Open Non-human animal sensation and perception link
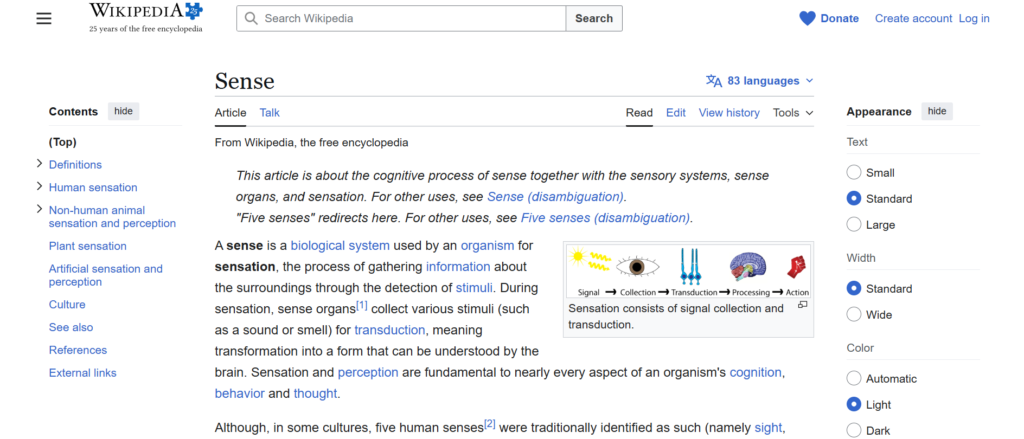 click(112, 217)
